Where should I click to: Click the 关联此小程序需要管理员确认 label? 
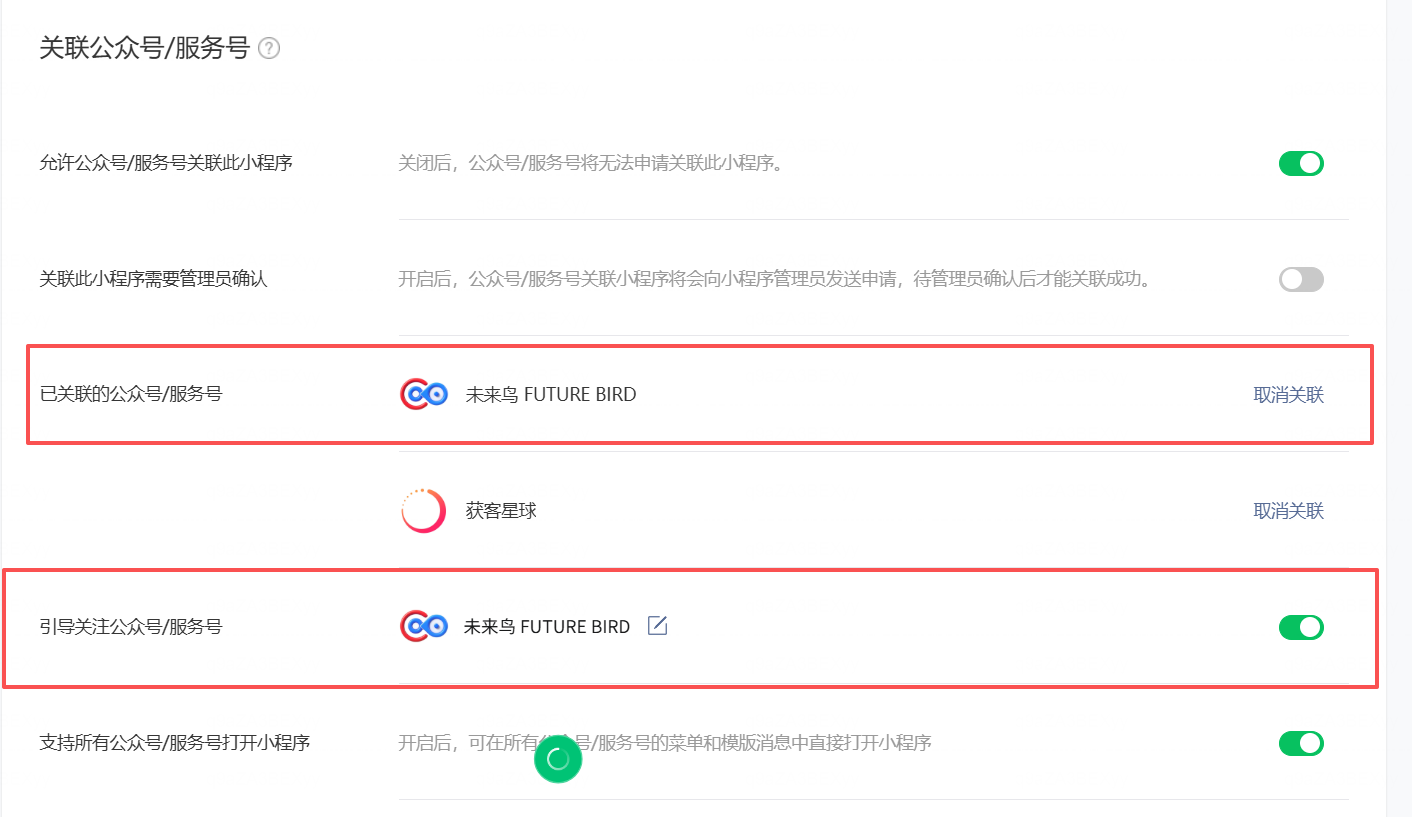click(x=154, y=279)
